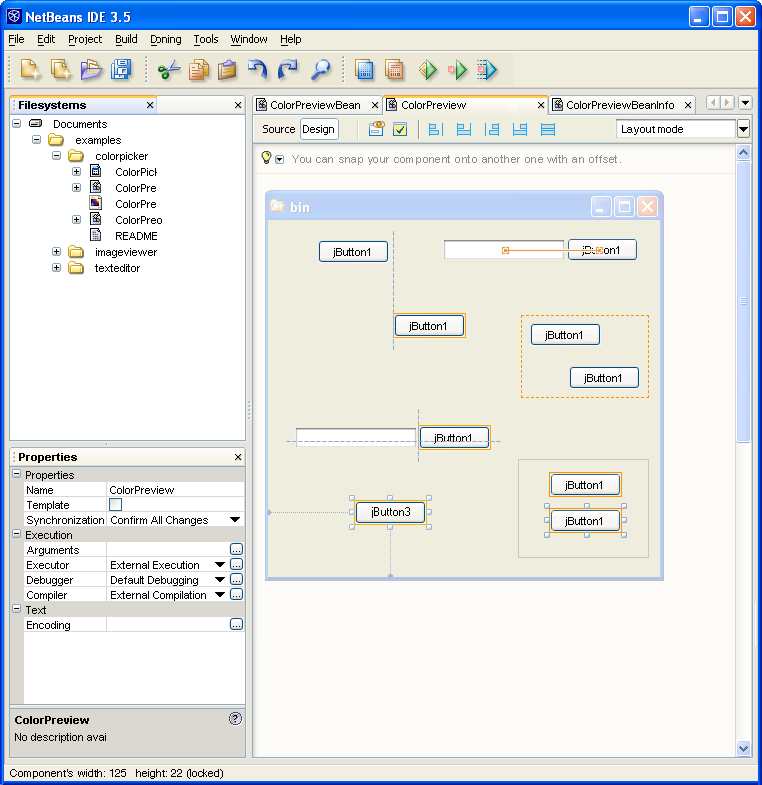Save all using the floppy disk icon
Screen dimensions: 762x785
[121, 69]
